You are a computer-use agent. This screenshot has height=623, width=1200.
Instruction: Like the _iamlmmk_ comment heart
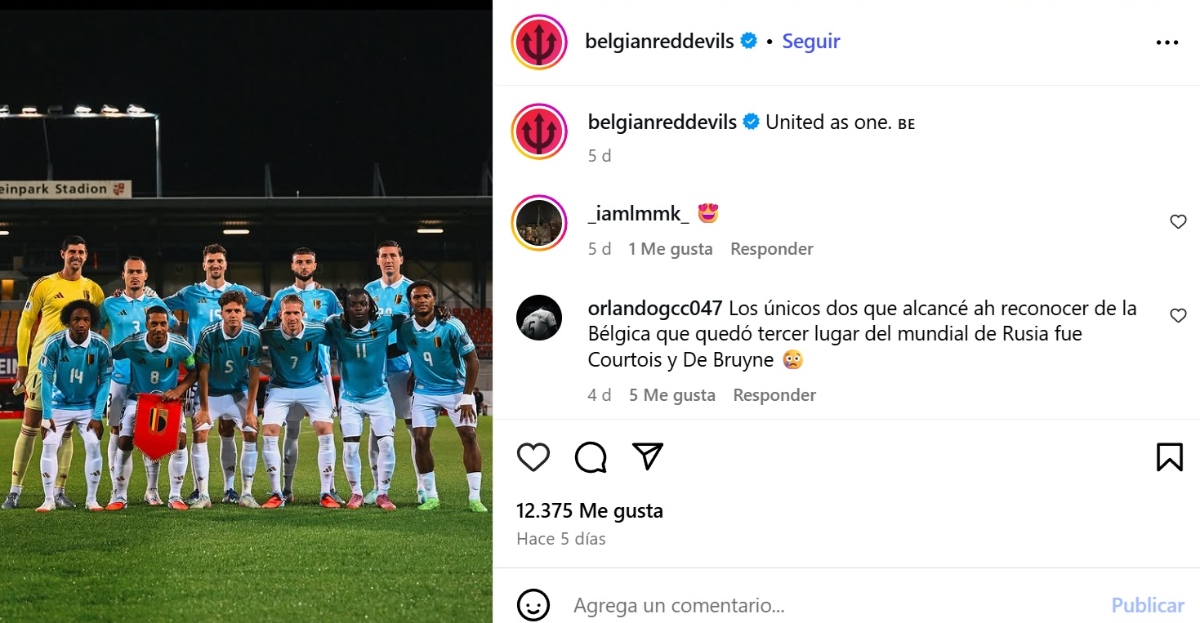point(1178,222)
